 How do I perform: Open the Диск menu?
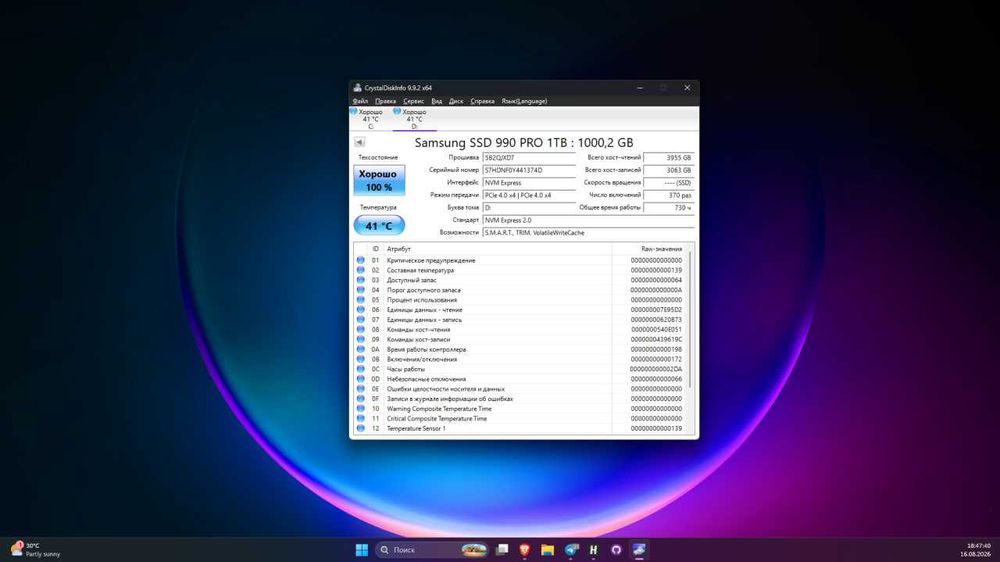tap(456, 101)
